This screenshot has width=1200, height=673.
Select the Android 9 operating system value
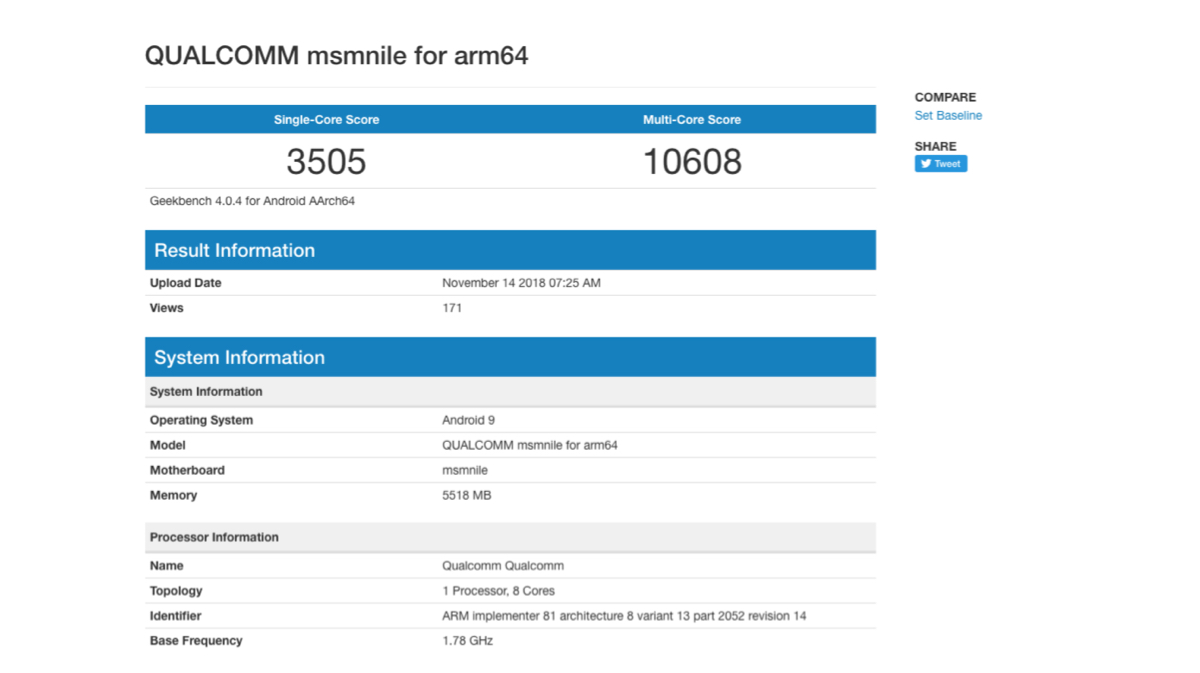pos(468,420)
